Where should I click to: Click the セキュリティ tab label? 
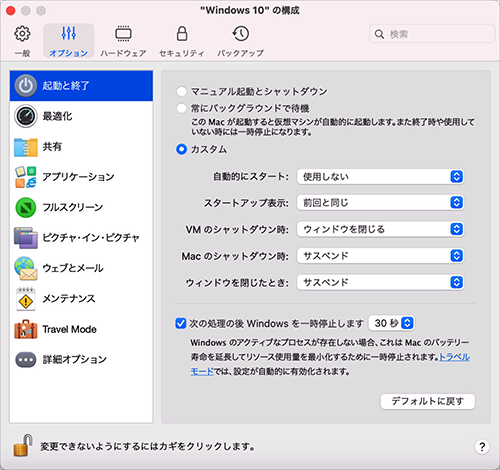tap(182, 53)
